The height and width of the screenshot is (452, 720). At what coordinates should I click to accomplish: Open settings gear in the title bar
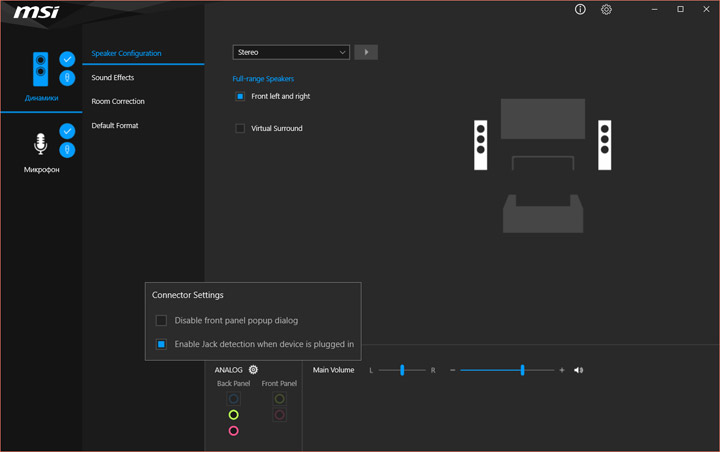606,9
